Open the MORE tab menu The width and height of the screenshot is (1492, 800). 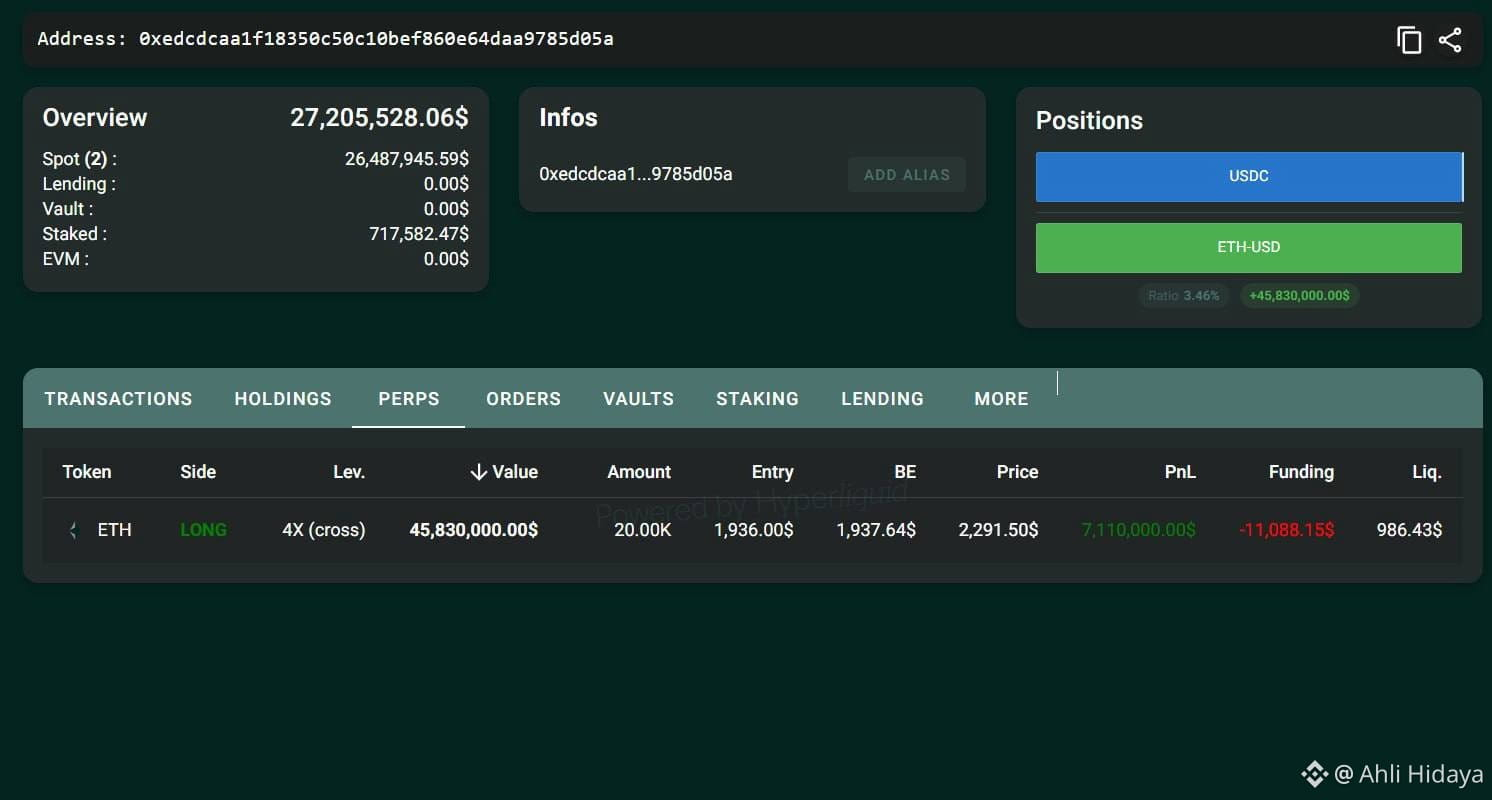point(1001,399)
